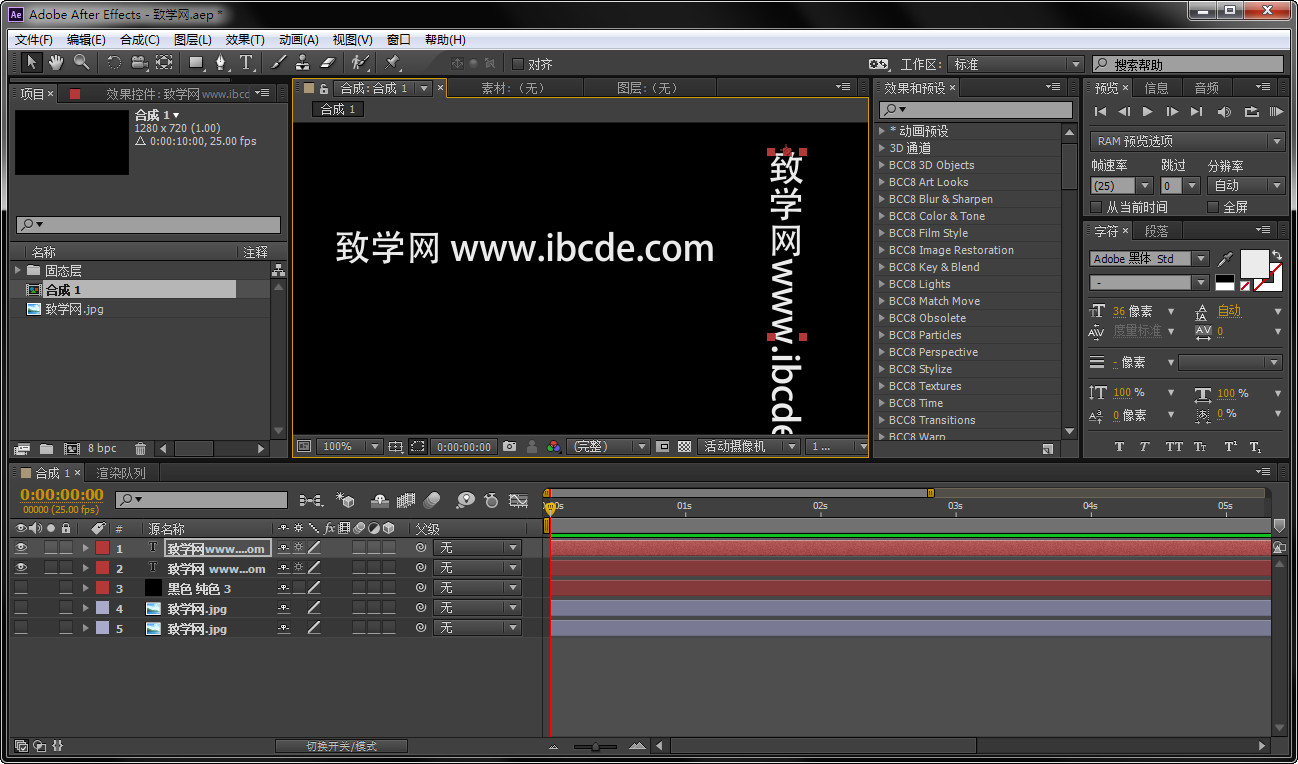Check the 从当前时间 option
The image size is (1298, 764).
[x=1096, y=207]
